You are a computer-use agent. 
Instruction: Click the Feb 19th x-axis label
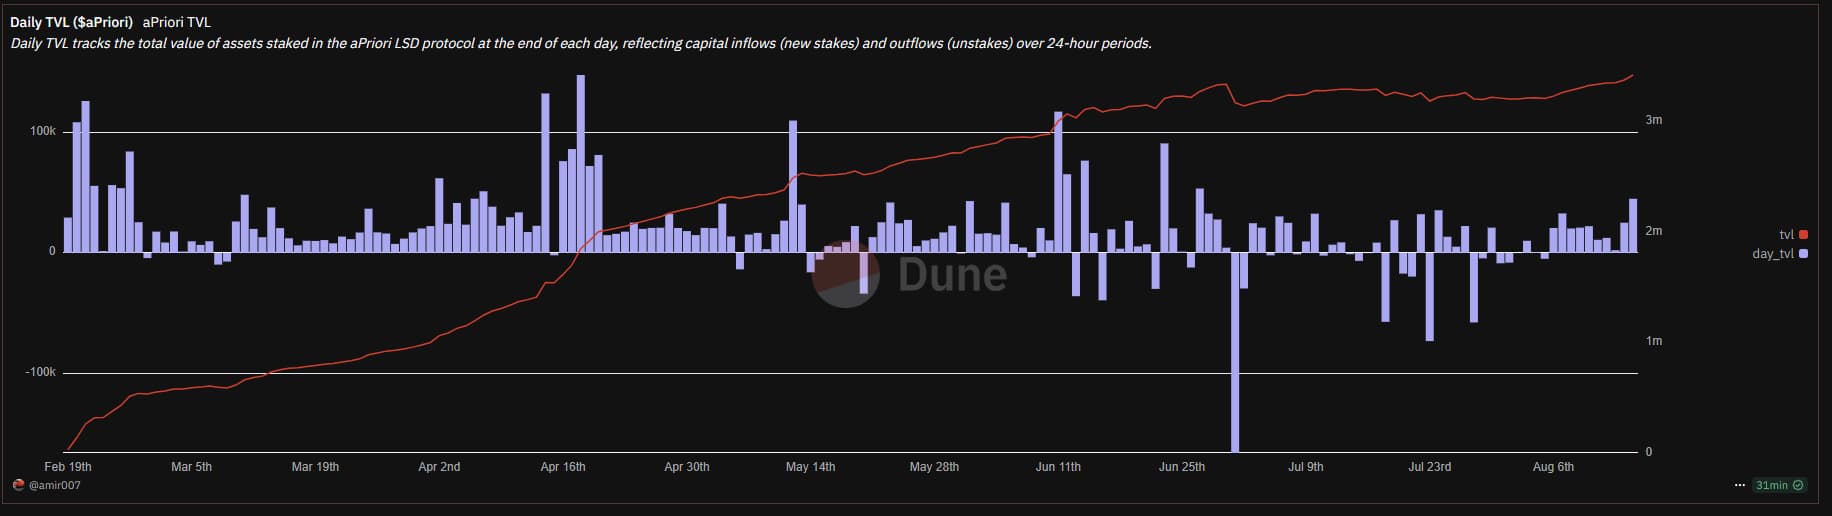point(68,467)
